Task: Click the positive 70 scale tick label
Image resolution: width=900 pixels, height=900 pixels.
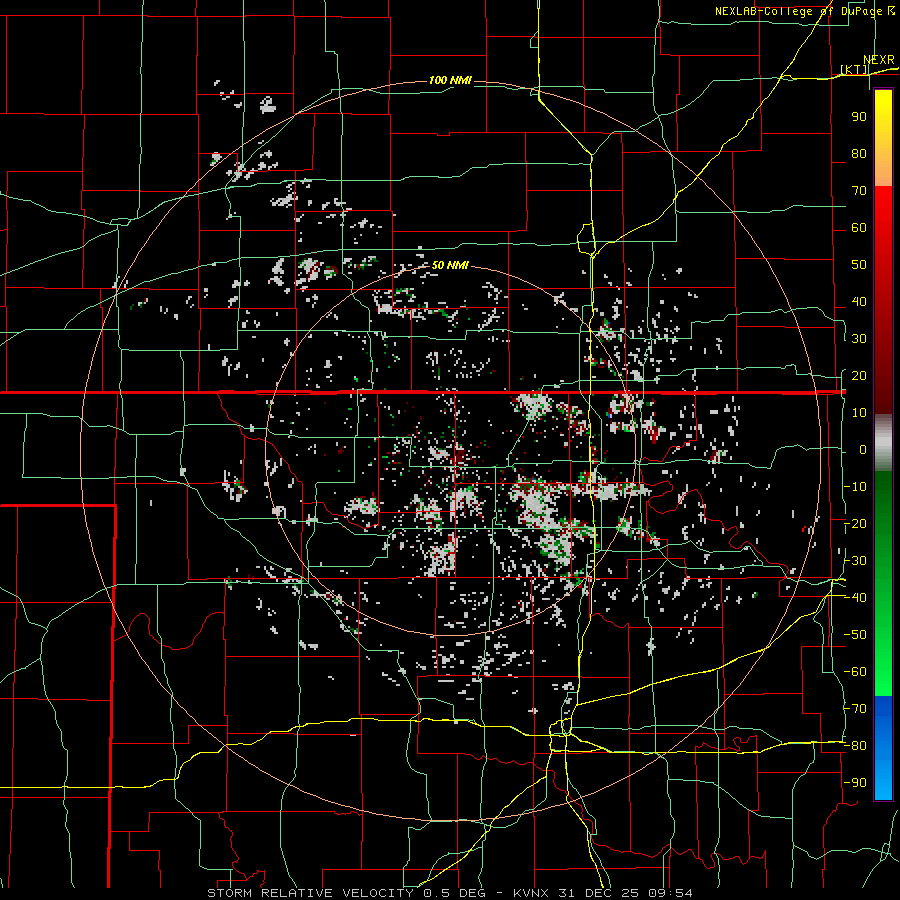Action: point(859,191)
